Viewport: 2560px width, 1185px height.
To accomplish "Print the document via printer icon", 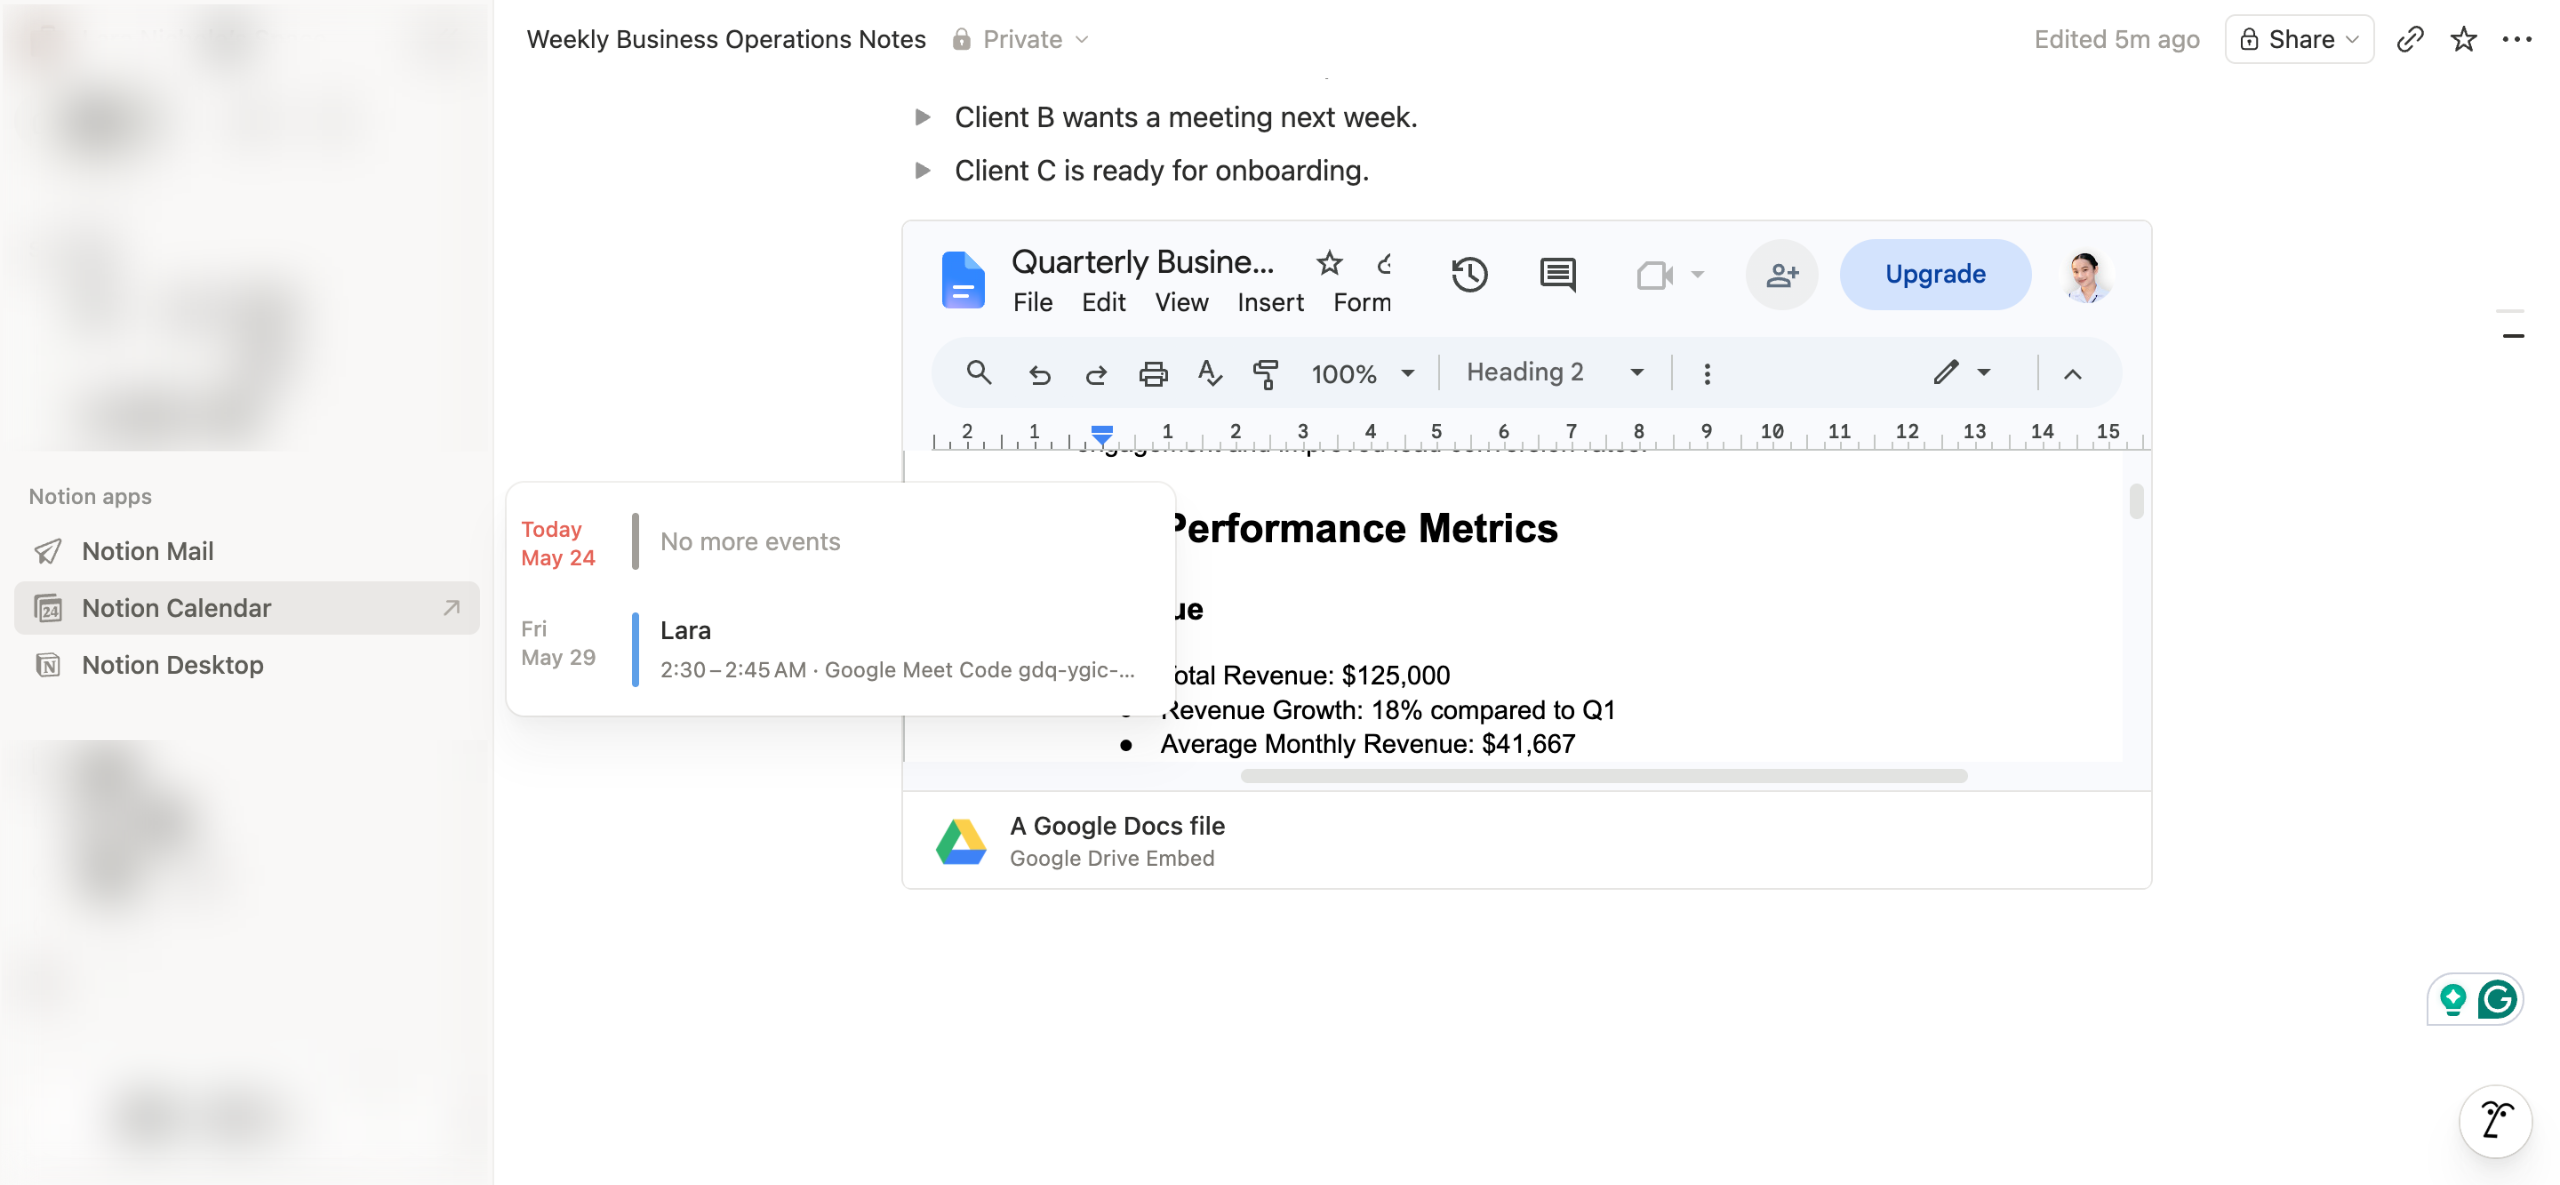I will tap(1153, 374).
